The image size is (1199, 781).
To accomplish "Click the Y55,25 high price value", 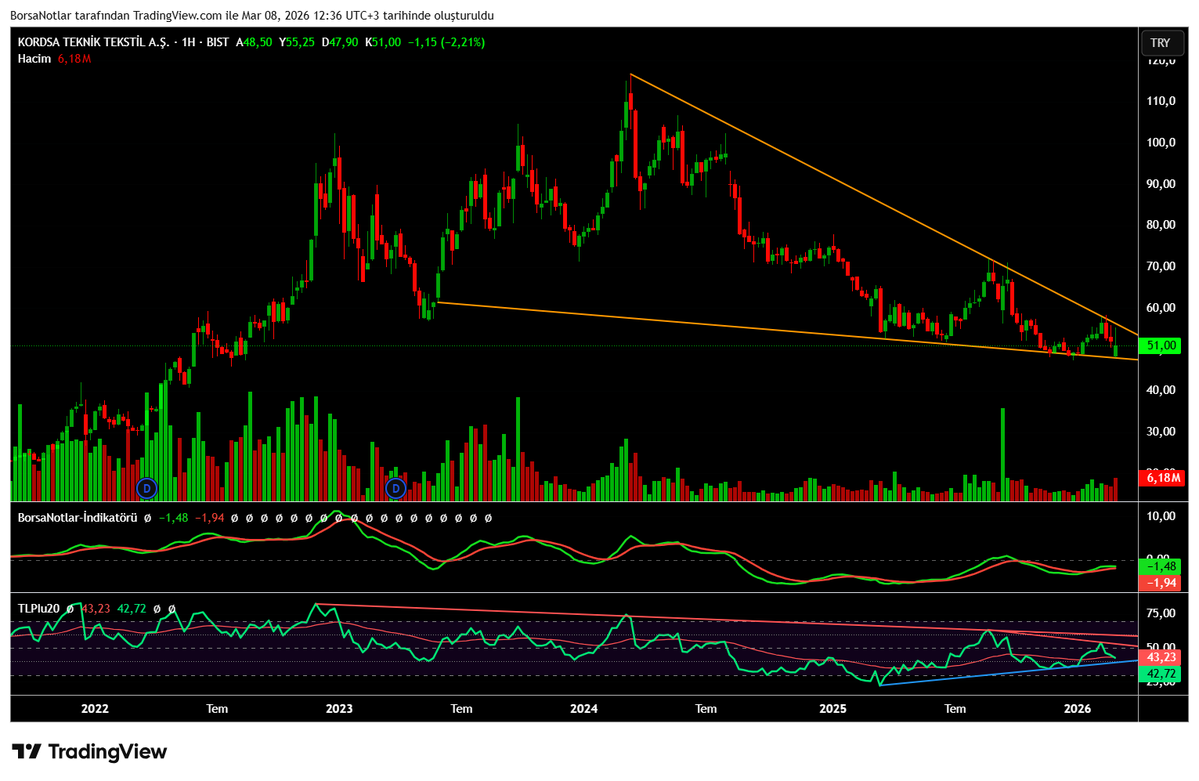I will (x=297, y=42).
